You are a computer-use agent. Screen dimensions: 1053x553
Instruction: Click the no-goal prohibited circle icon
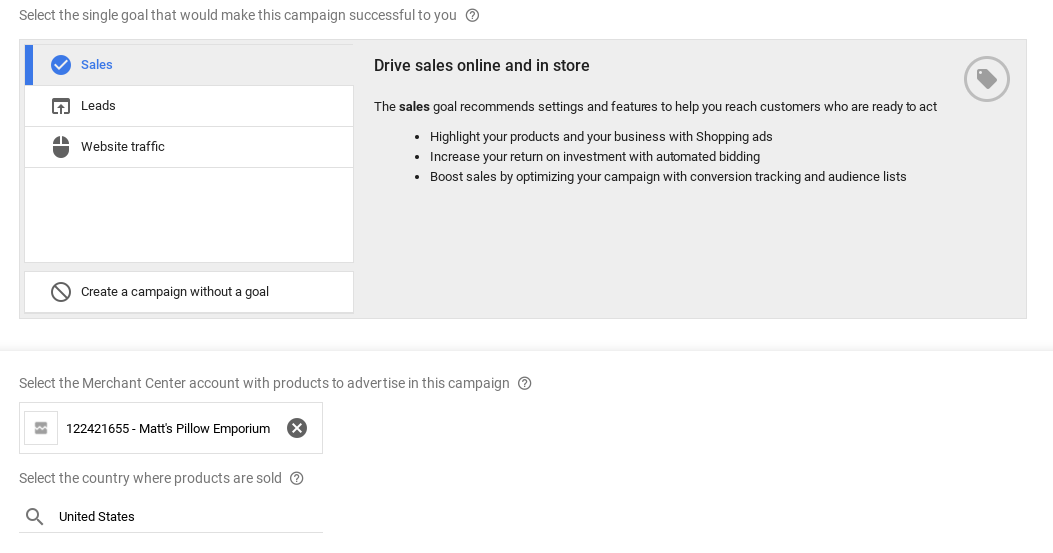[x=61, y=292]
